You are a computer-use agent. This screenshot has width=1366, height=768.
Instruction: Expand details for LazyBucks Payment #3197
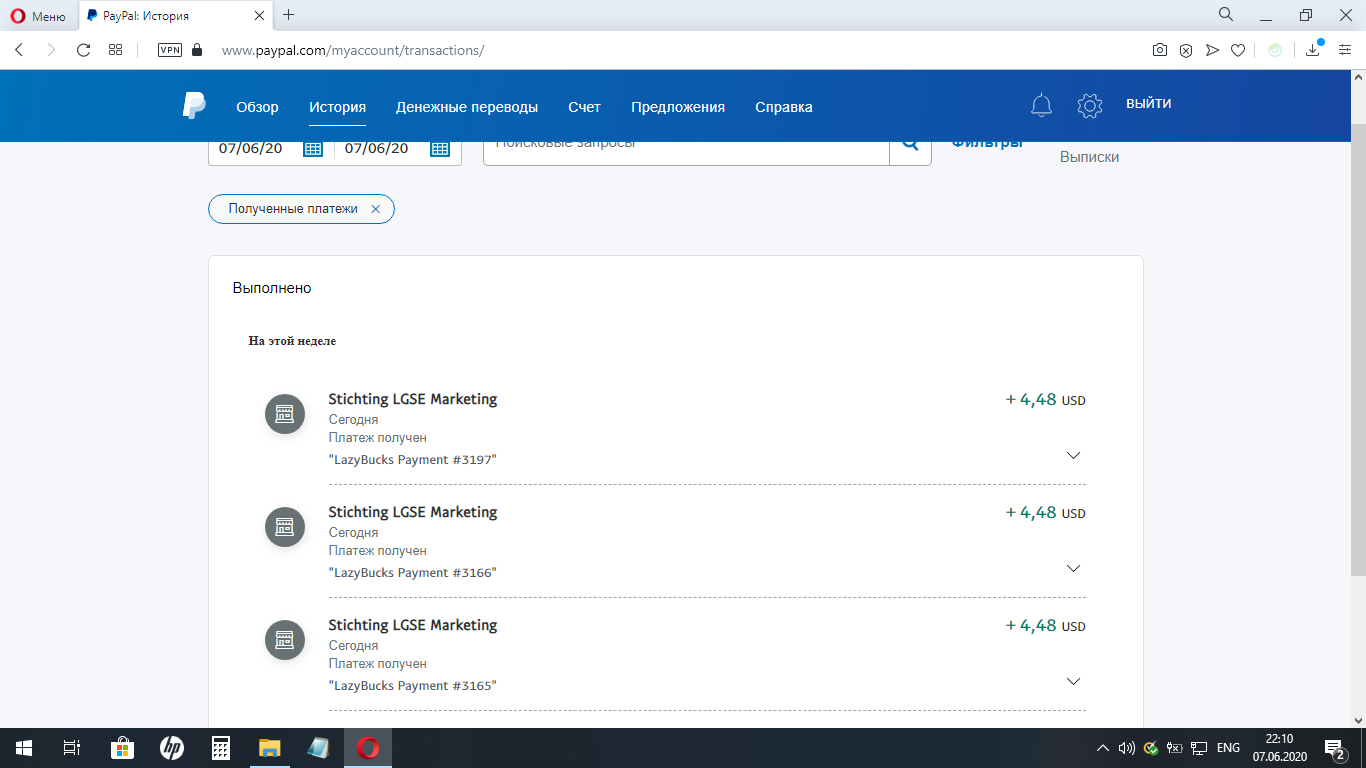[1073, 455]
